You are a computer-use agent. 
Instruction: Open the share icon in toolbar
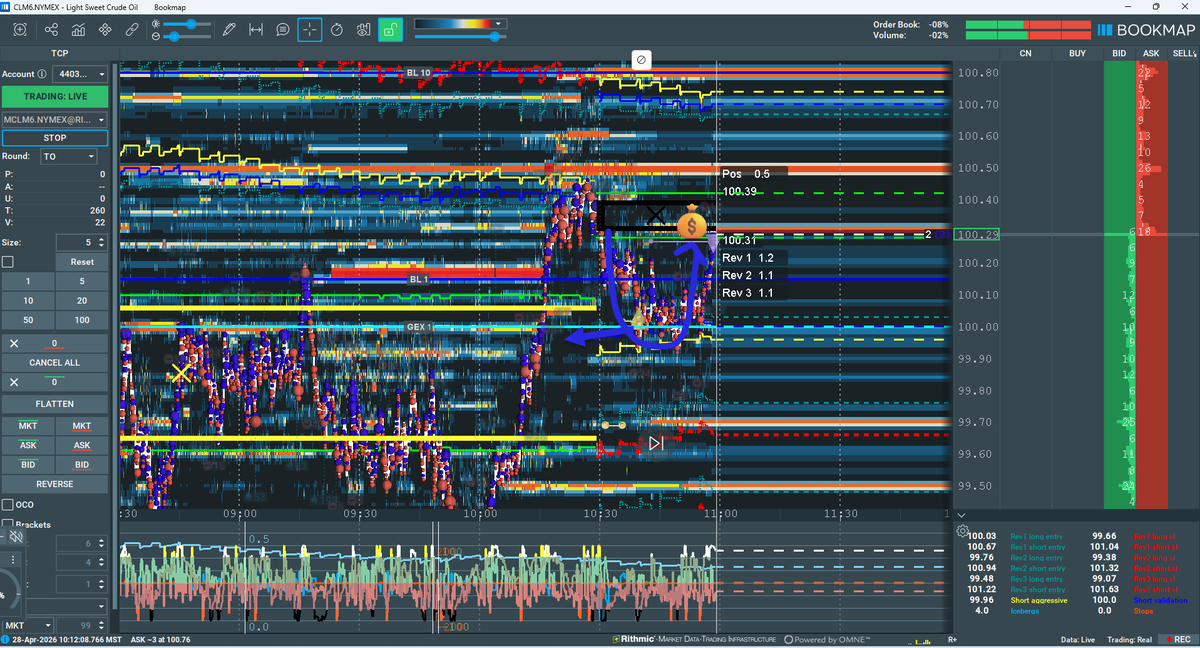click(x=52, y=30)
